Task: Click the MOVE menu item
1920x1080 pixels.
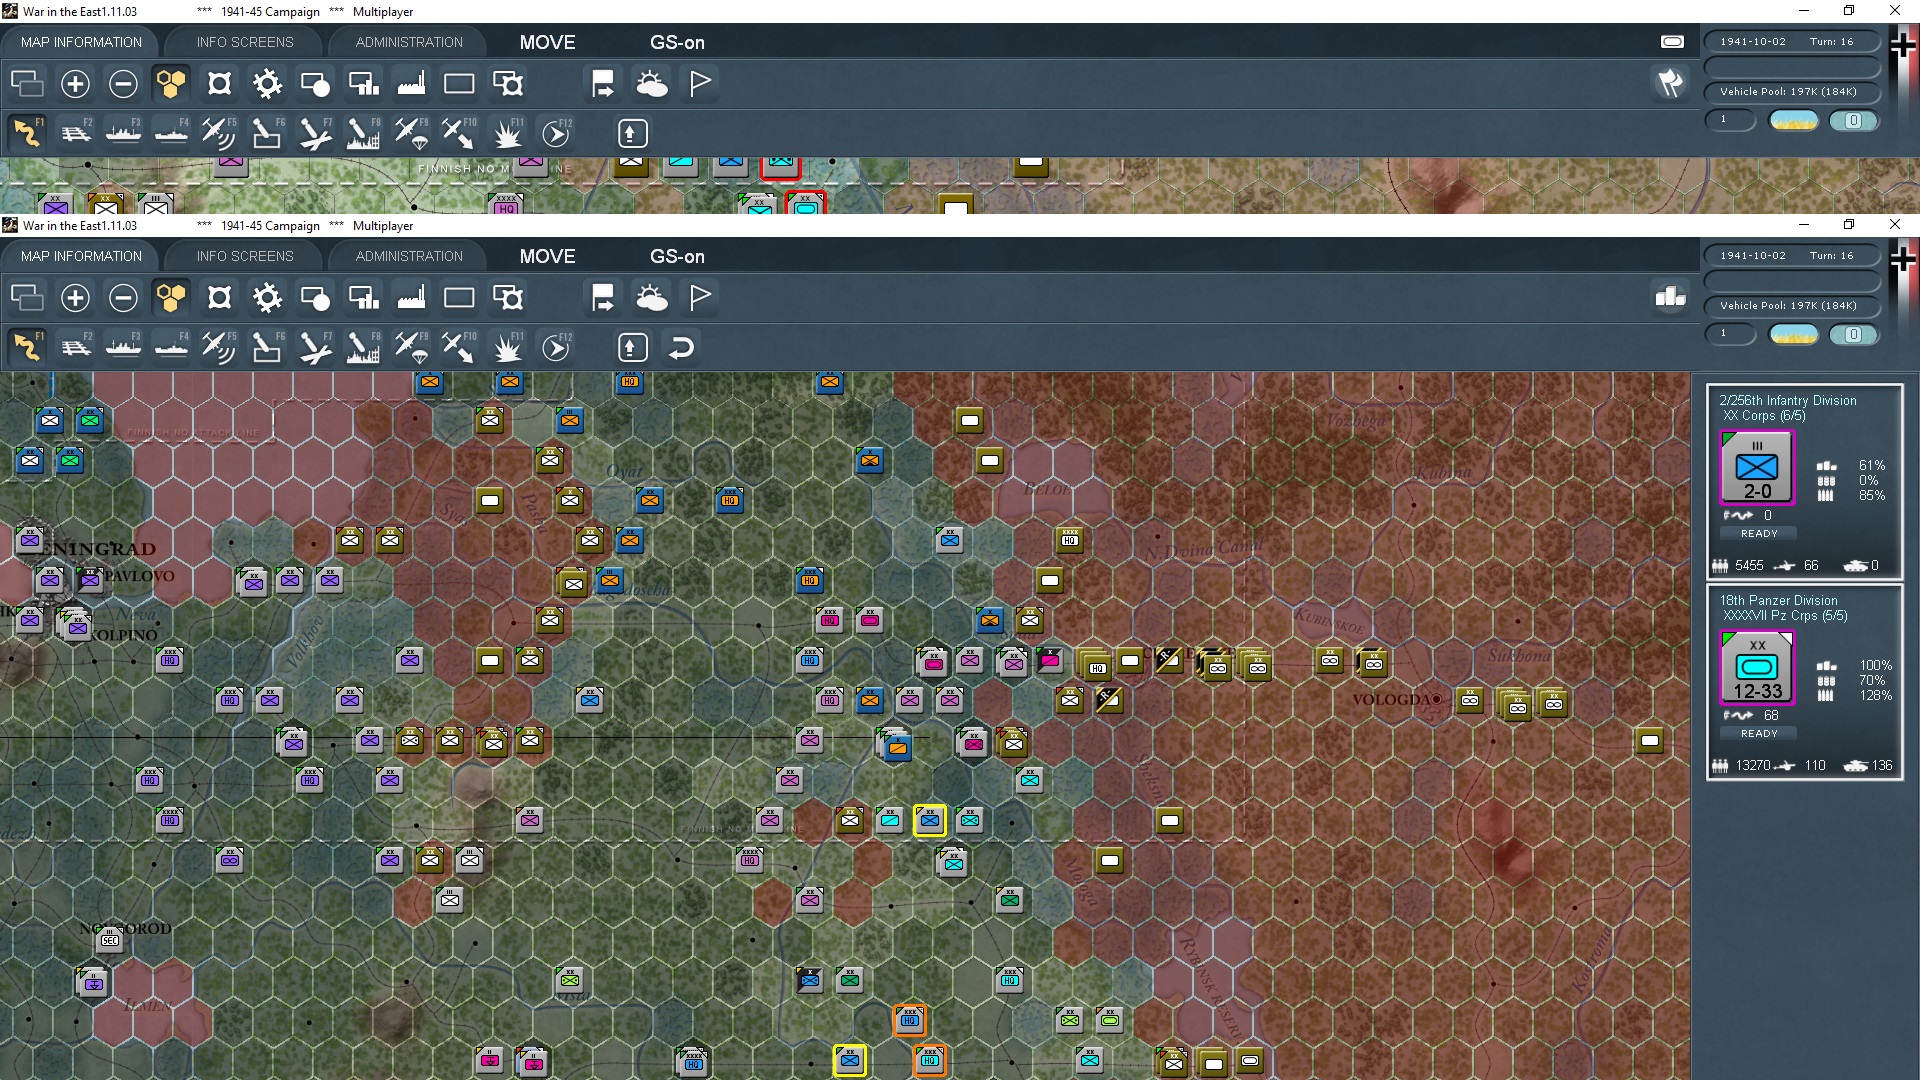Action: tap(546, 256)
